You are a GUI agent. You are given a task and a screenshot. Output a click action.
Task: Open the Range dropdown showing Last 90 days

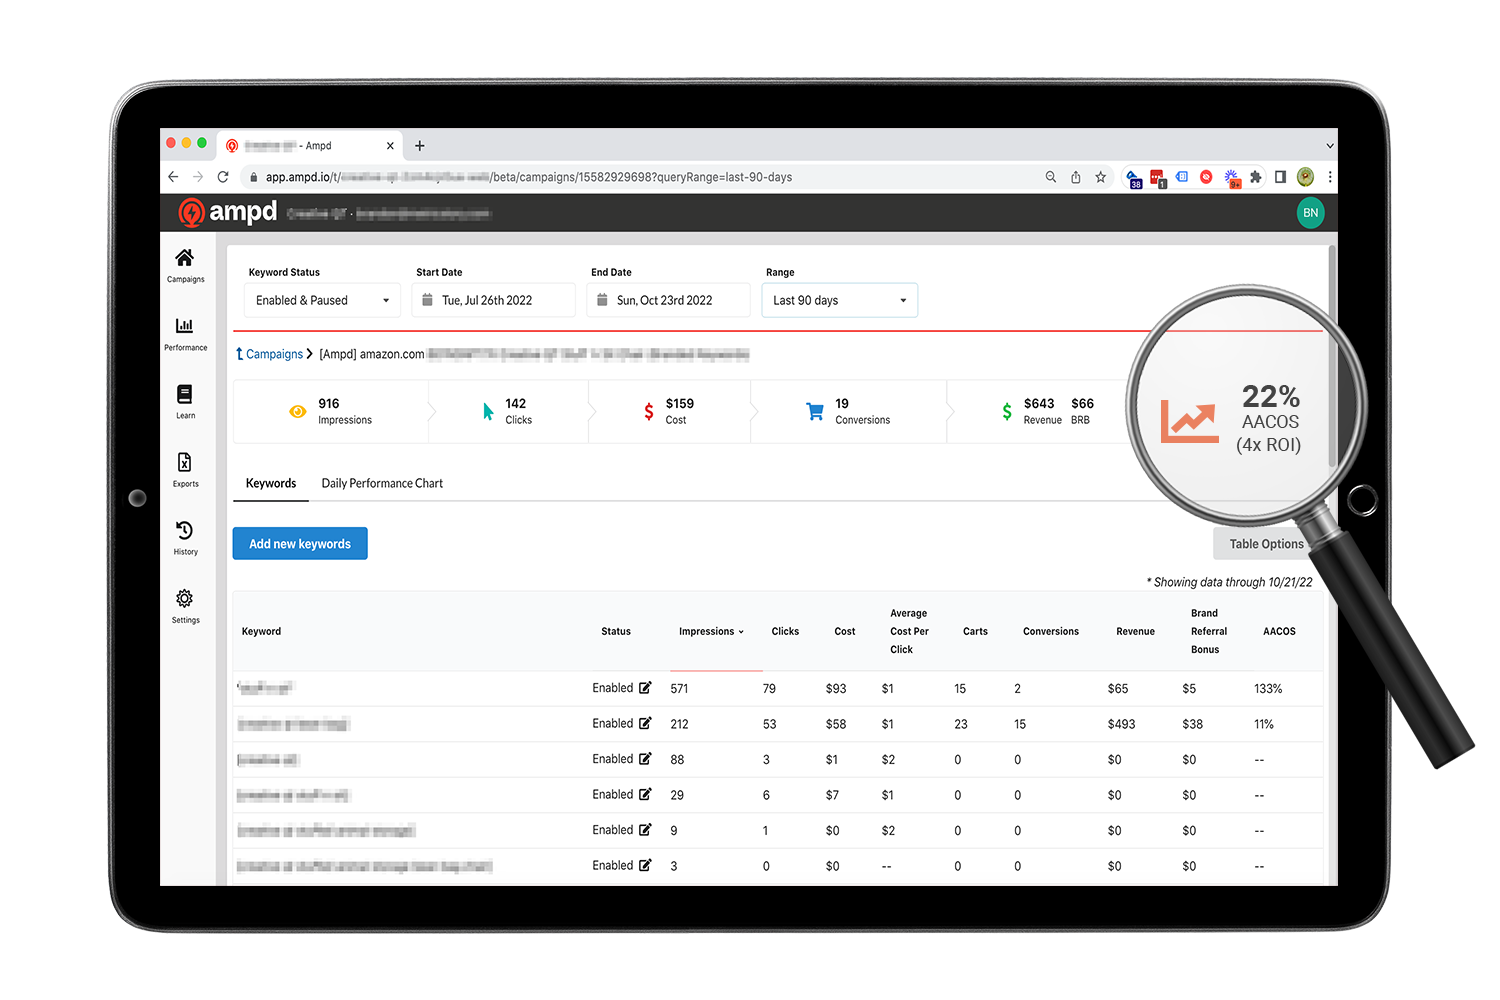(840, 300)
